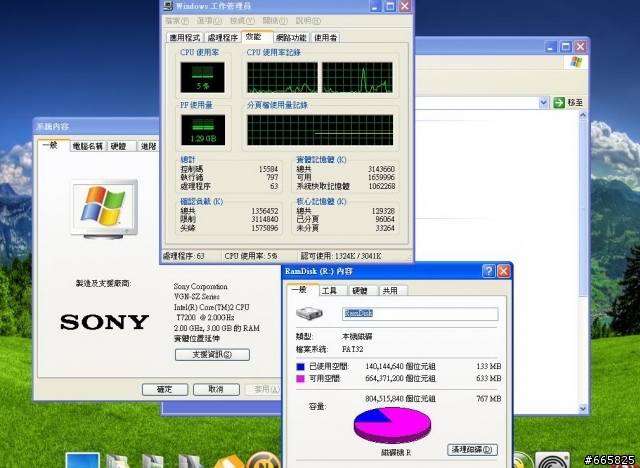The width and height of the screenshot is (640, 468).
Task: Click the CPU 使用率 5% gauge
Action: pyautogui.click(x=202, y=77)
